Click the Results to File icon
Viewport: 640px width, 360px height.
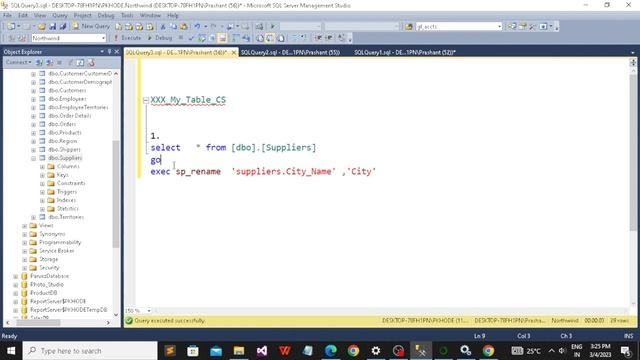coord(281,38)
